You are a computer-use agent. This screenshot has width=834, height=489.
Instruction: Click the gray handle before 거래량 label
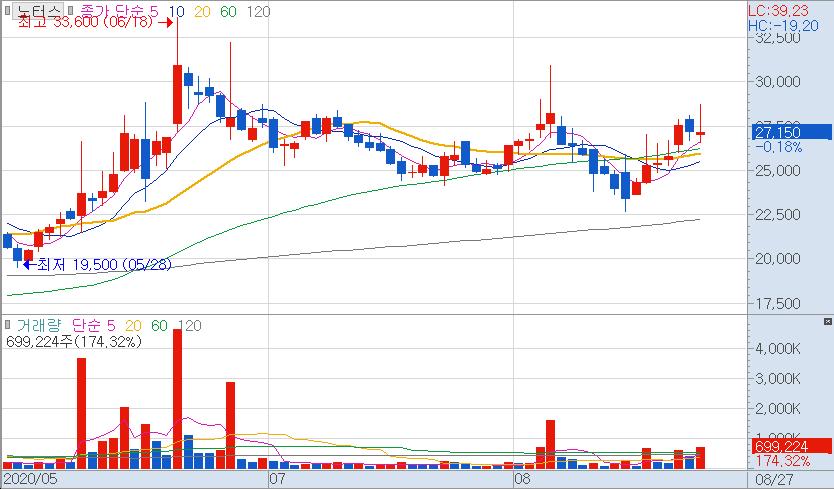[7, 324]
